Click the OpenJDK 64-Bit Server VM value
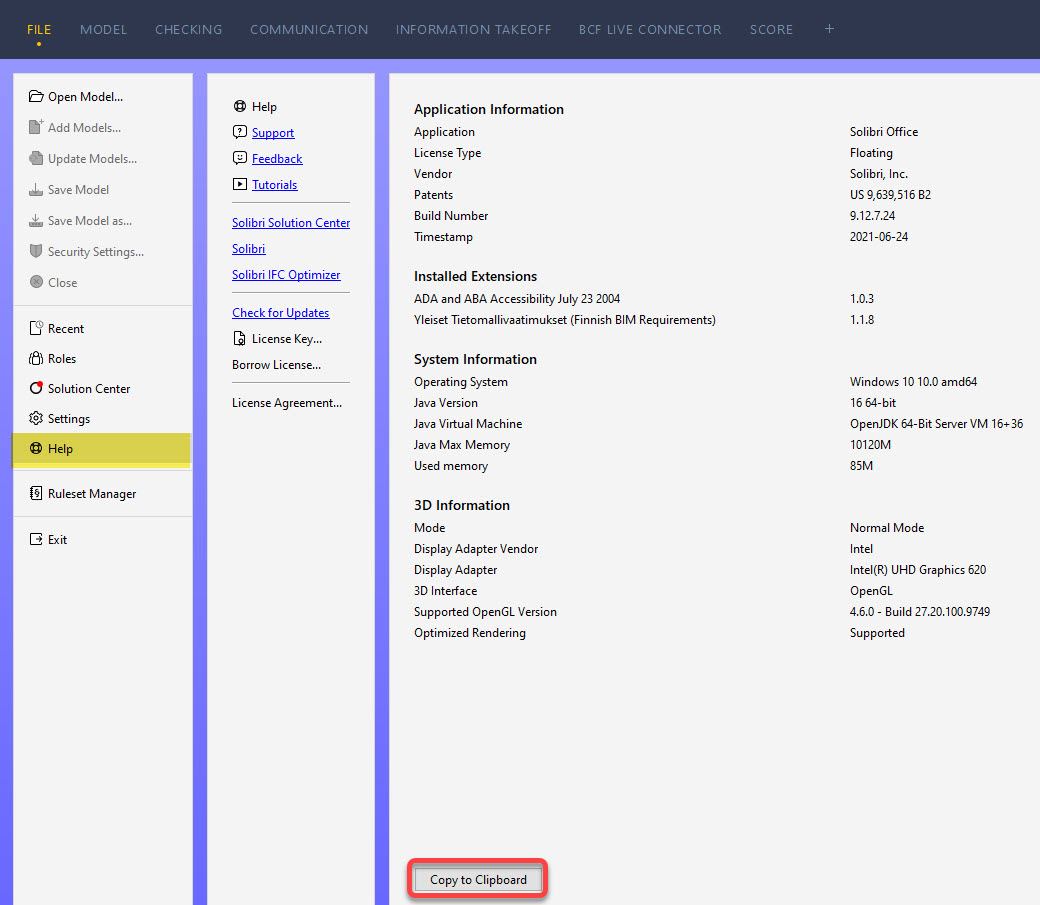 point(937,423)
